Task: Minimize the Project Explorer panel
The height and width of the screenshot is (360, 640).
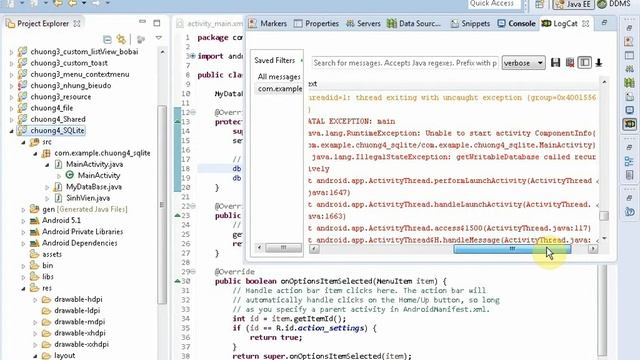Action: tap(142, 22)
